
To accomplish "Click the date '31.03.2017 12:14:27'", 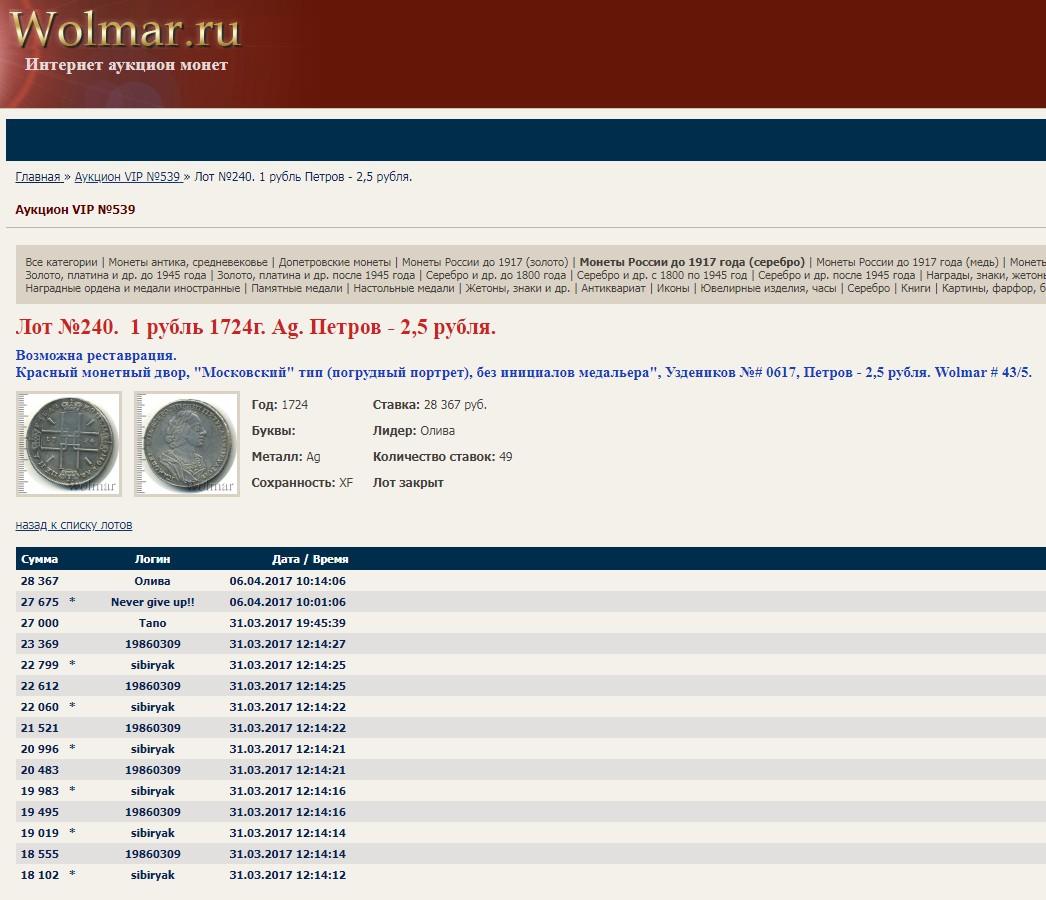I will [x=288, y=644].
